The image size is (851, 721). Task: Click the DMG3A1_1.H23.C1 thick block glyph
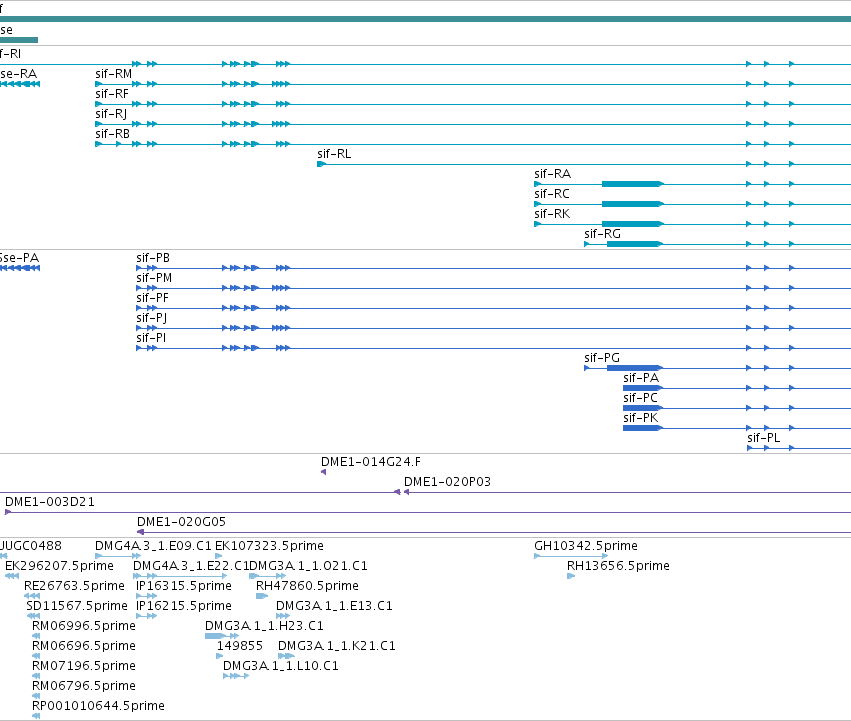[x=215, y=636]
